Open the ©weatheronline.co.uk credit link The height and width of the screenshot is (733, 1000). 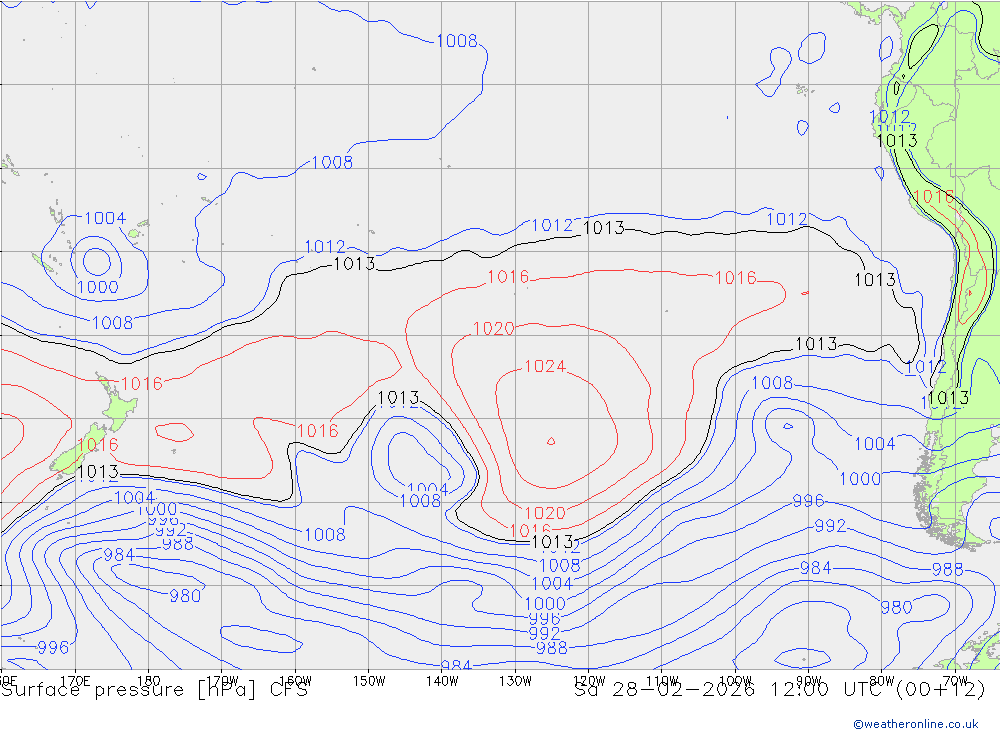tap(916, 724)
